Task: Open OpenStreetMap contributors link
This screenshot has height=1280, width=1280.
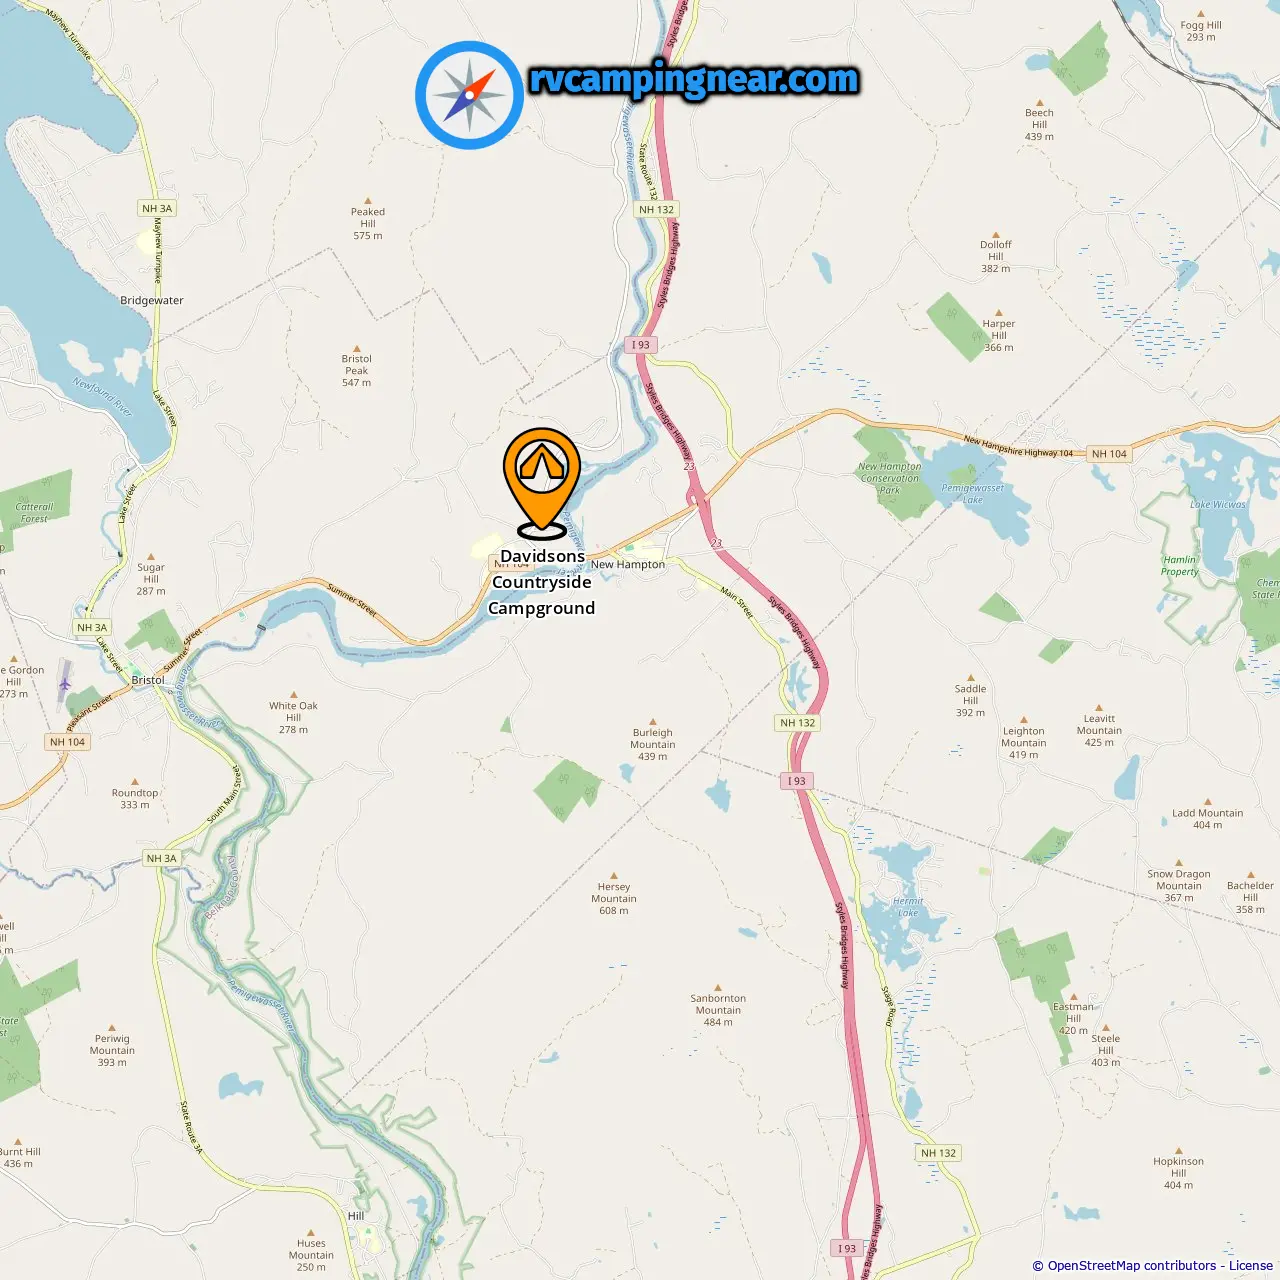Action: tap(1132, 1266)
